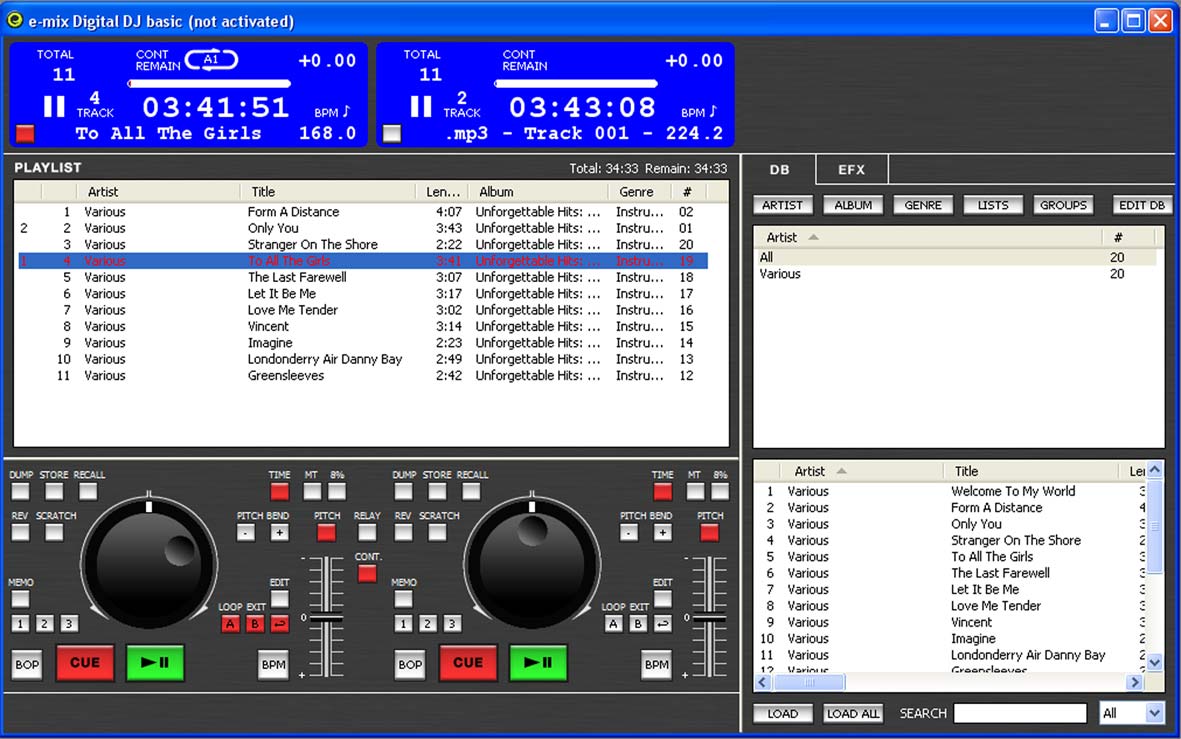
Task: Start playback on the left deck
Action: tap(155, 663)
